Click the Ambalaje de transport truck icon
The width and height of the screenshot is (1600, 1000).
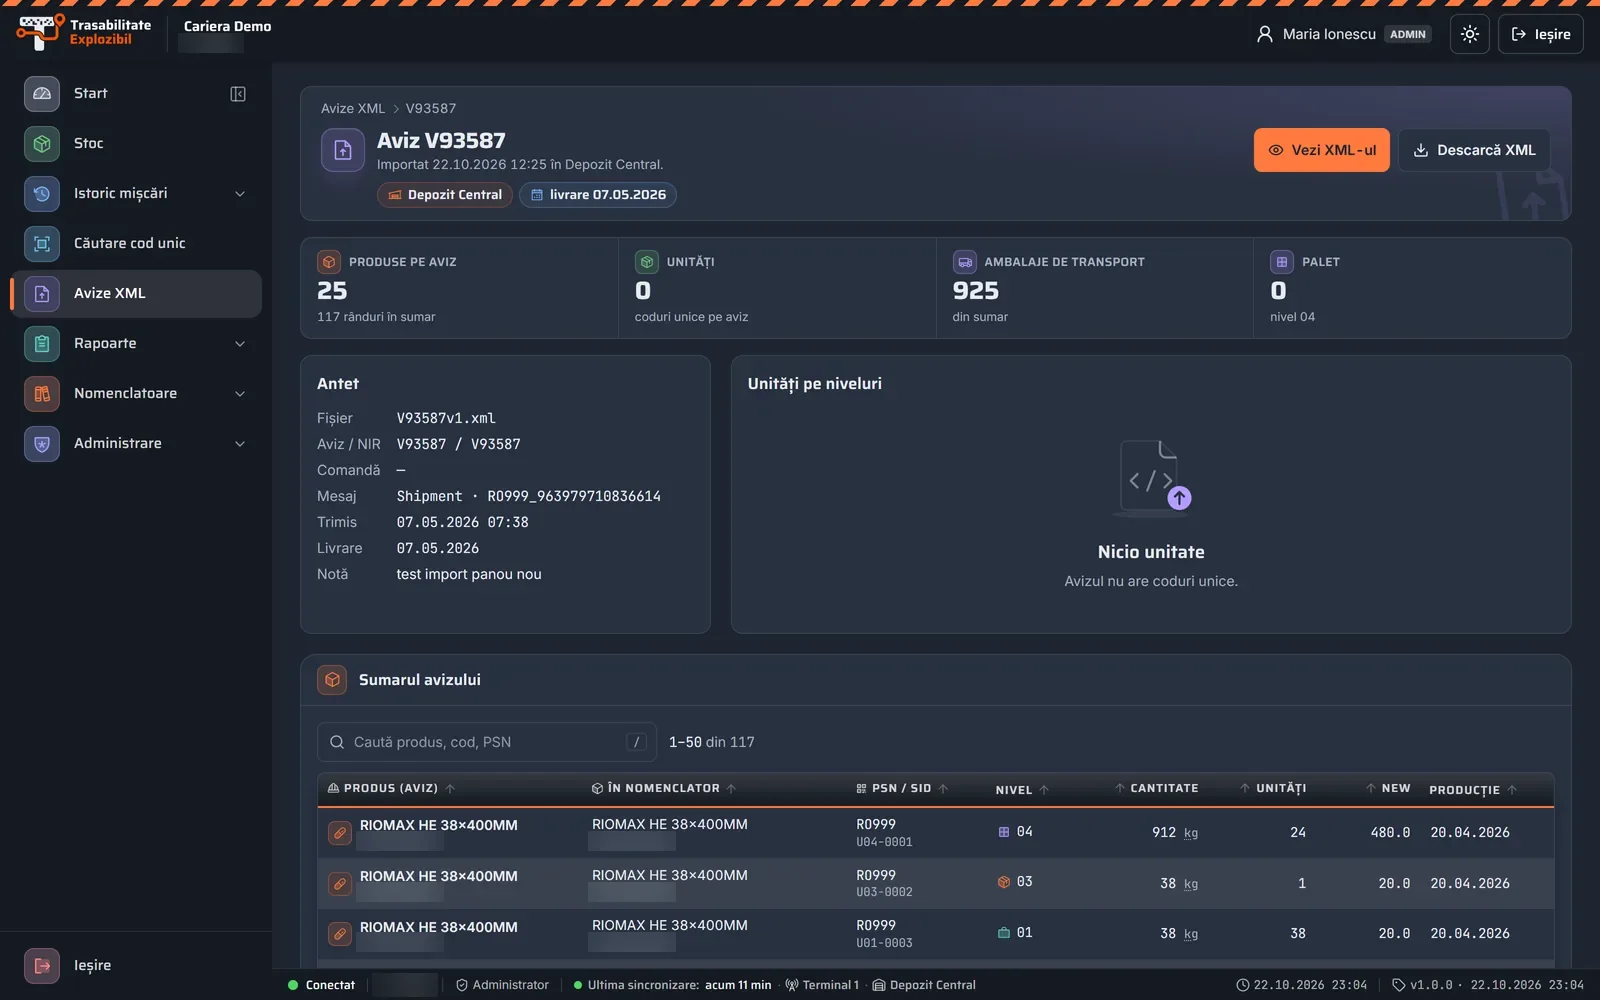965,262
